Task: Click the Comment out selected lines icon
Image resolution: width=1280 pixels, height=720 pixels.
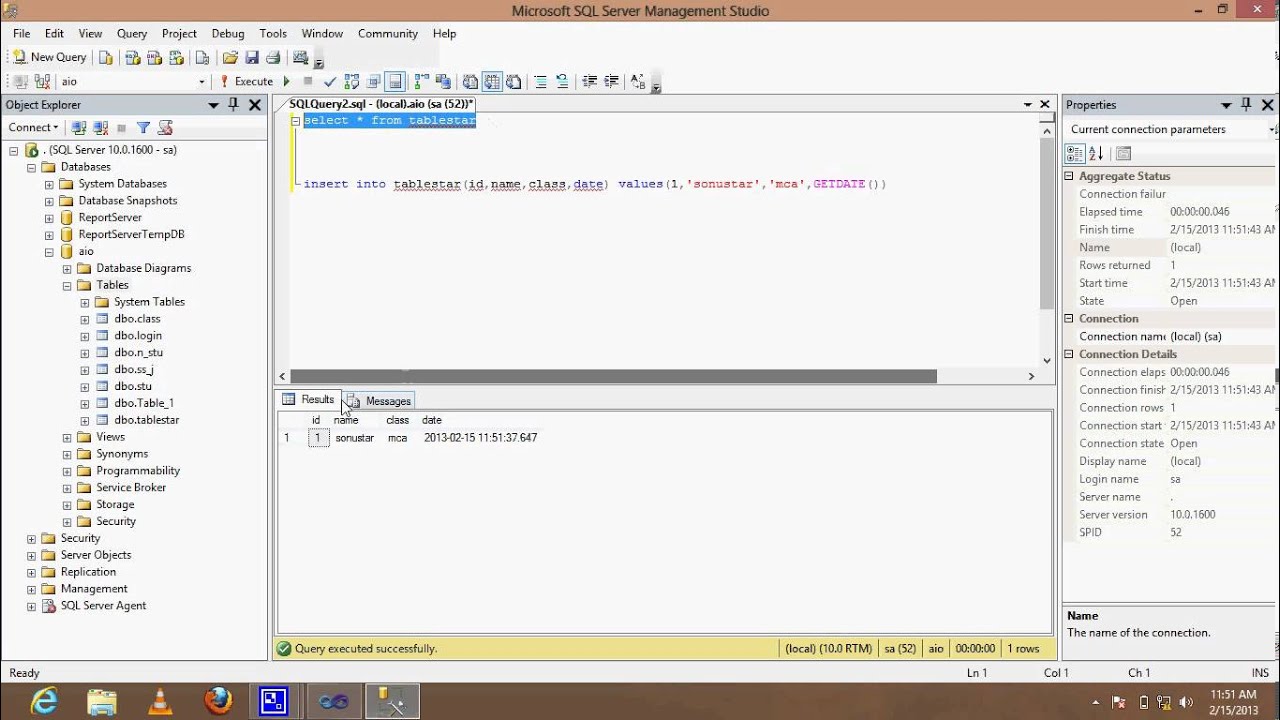Action: [x=540, y=81]
